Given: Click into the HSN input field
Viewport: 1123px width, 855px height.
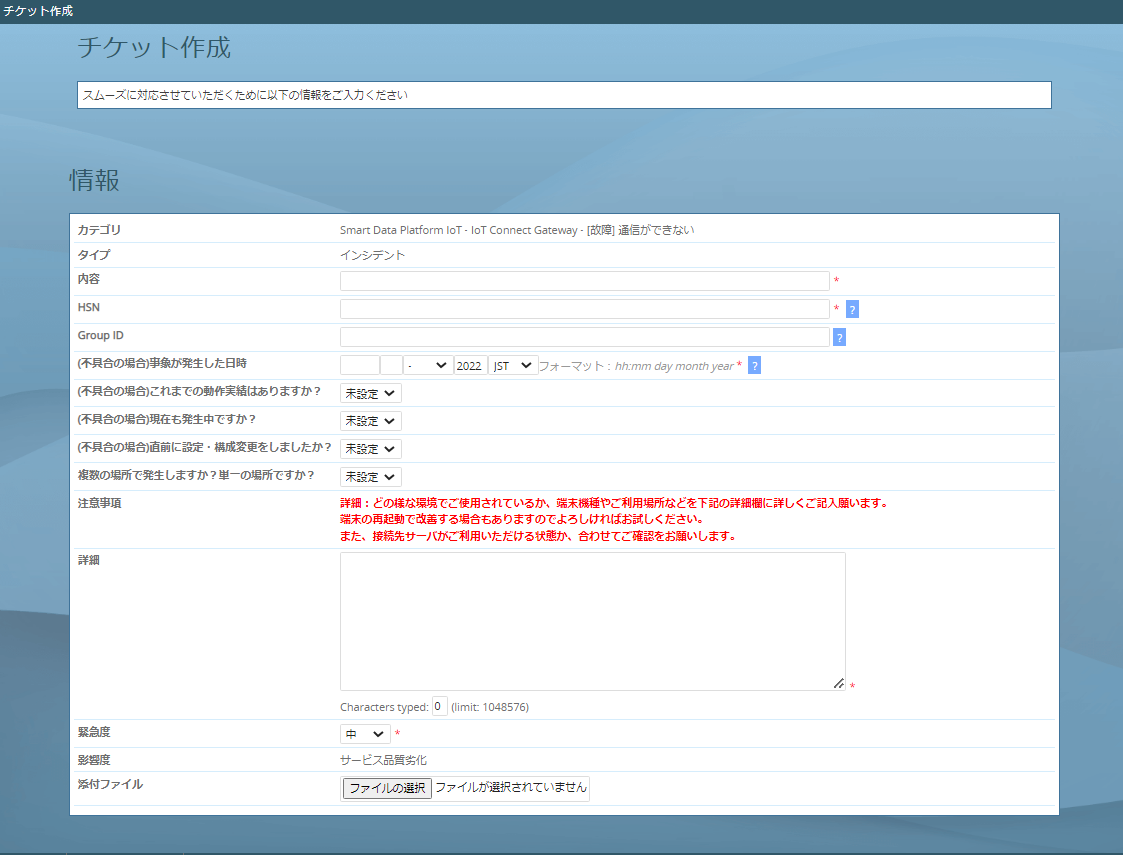Looking at the screenshot, I should click(584, 309).
